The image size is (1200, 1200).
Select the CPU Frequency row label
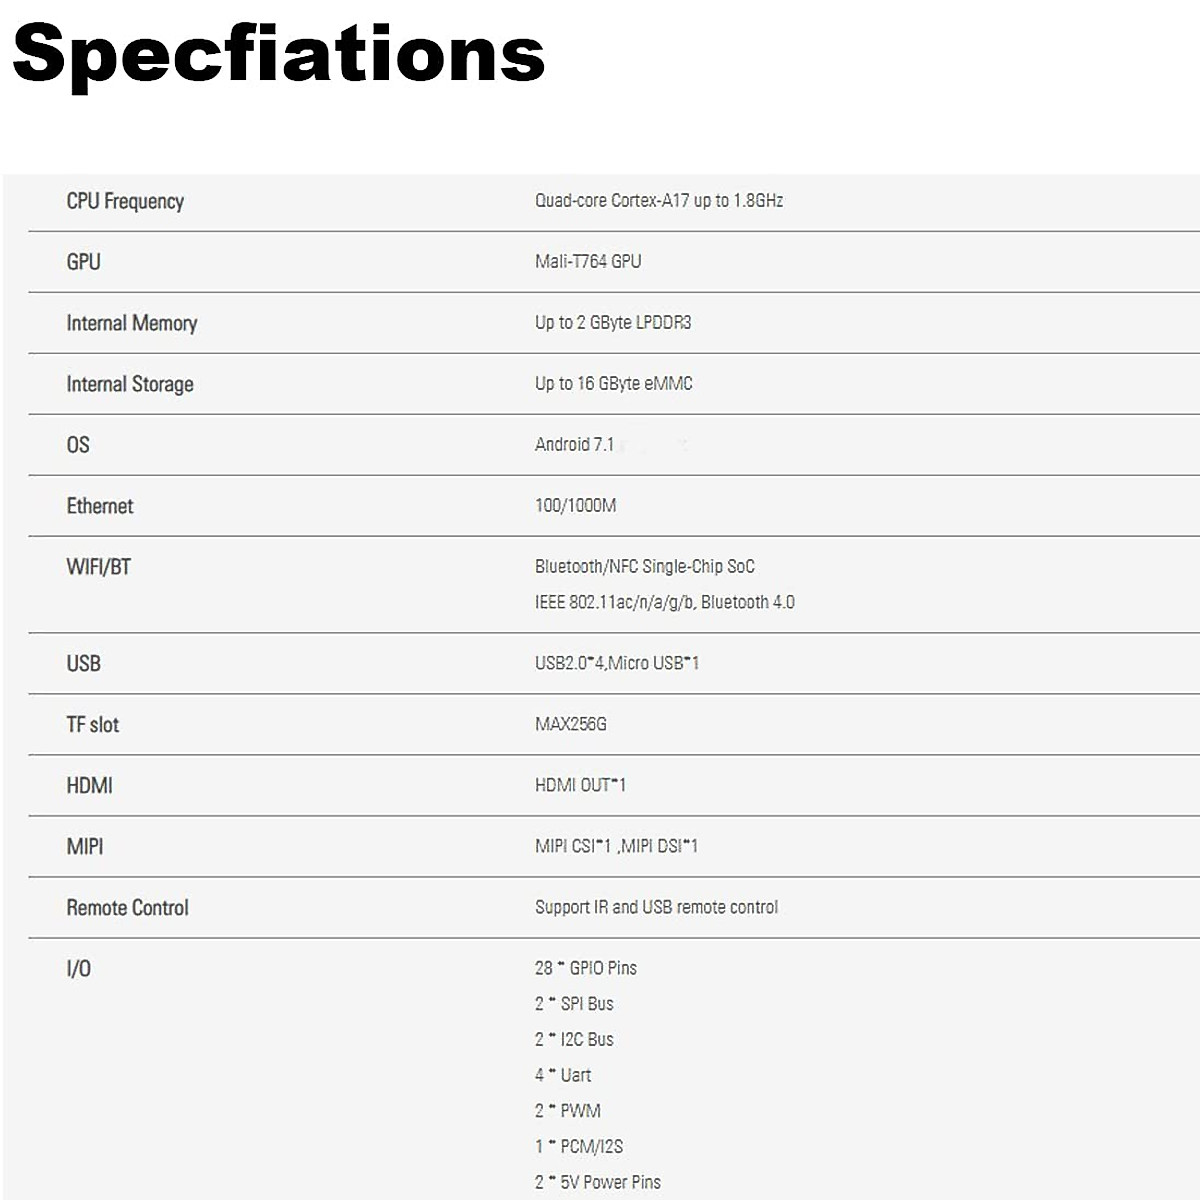click(x=125, y=201)
